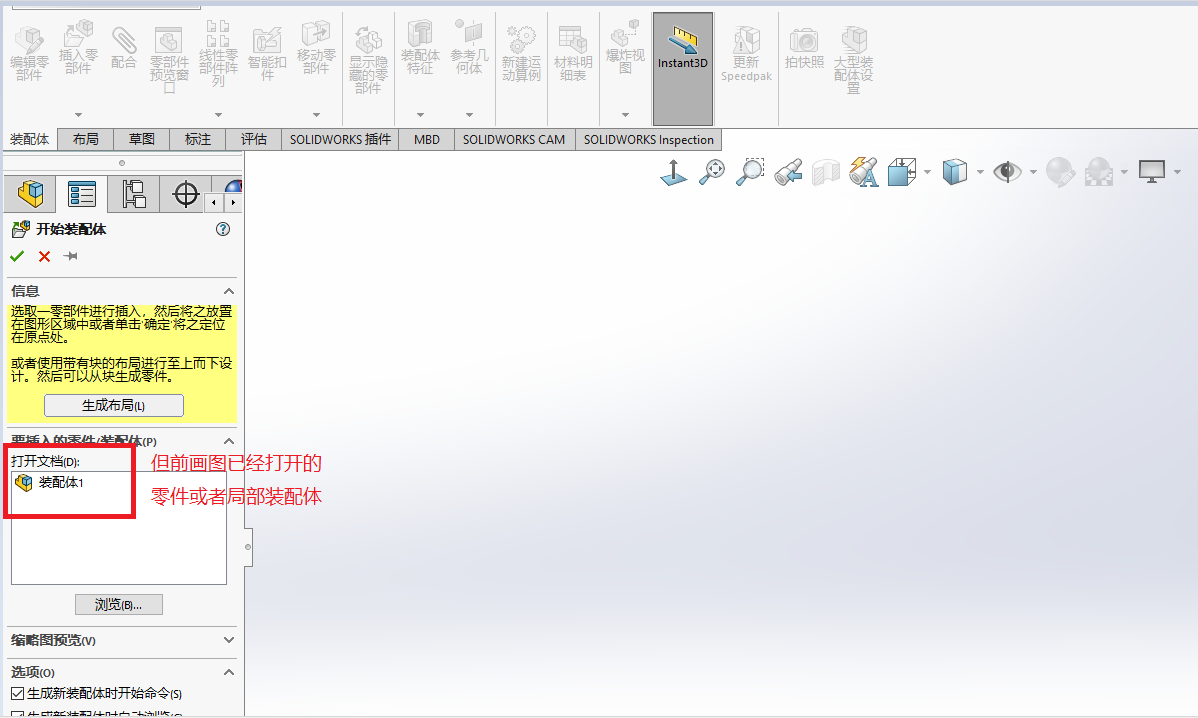Viewport: 1198px width, 718px height.
Task: Open the Display Style cube dropdown
Action: tap(980, 172)
